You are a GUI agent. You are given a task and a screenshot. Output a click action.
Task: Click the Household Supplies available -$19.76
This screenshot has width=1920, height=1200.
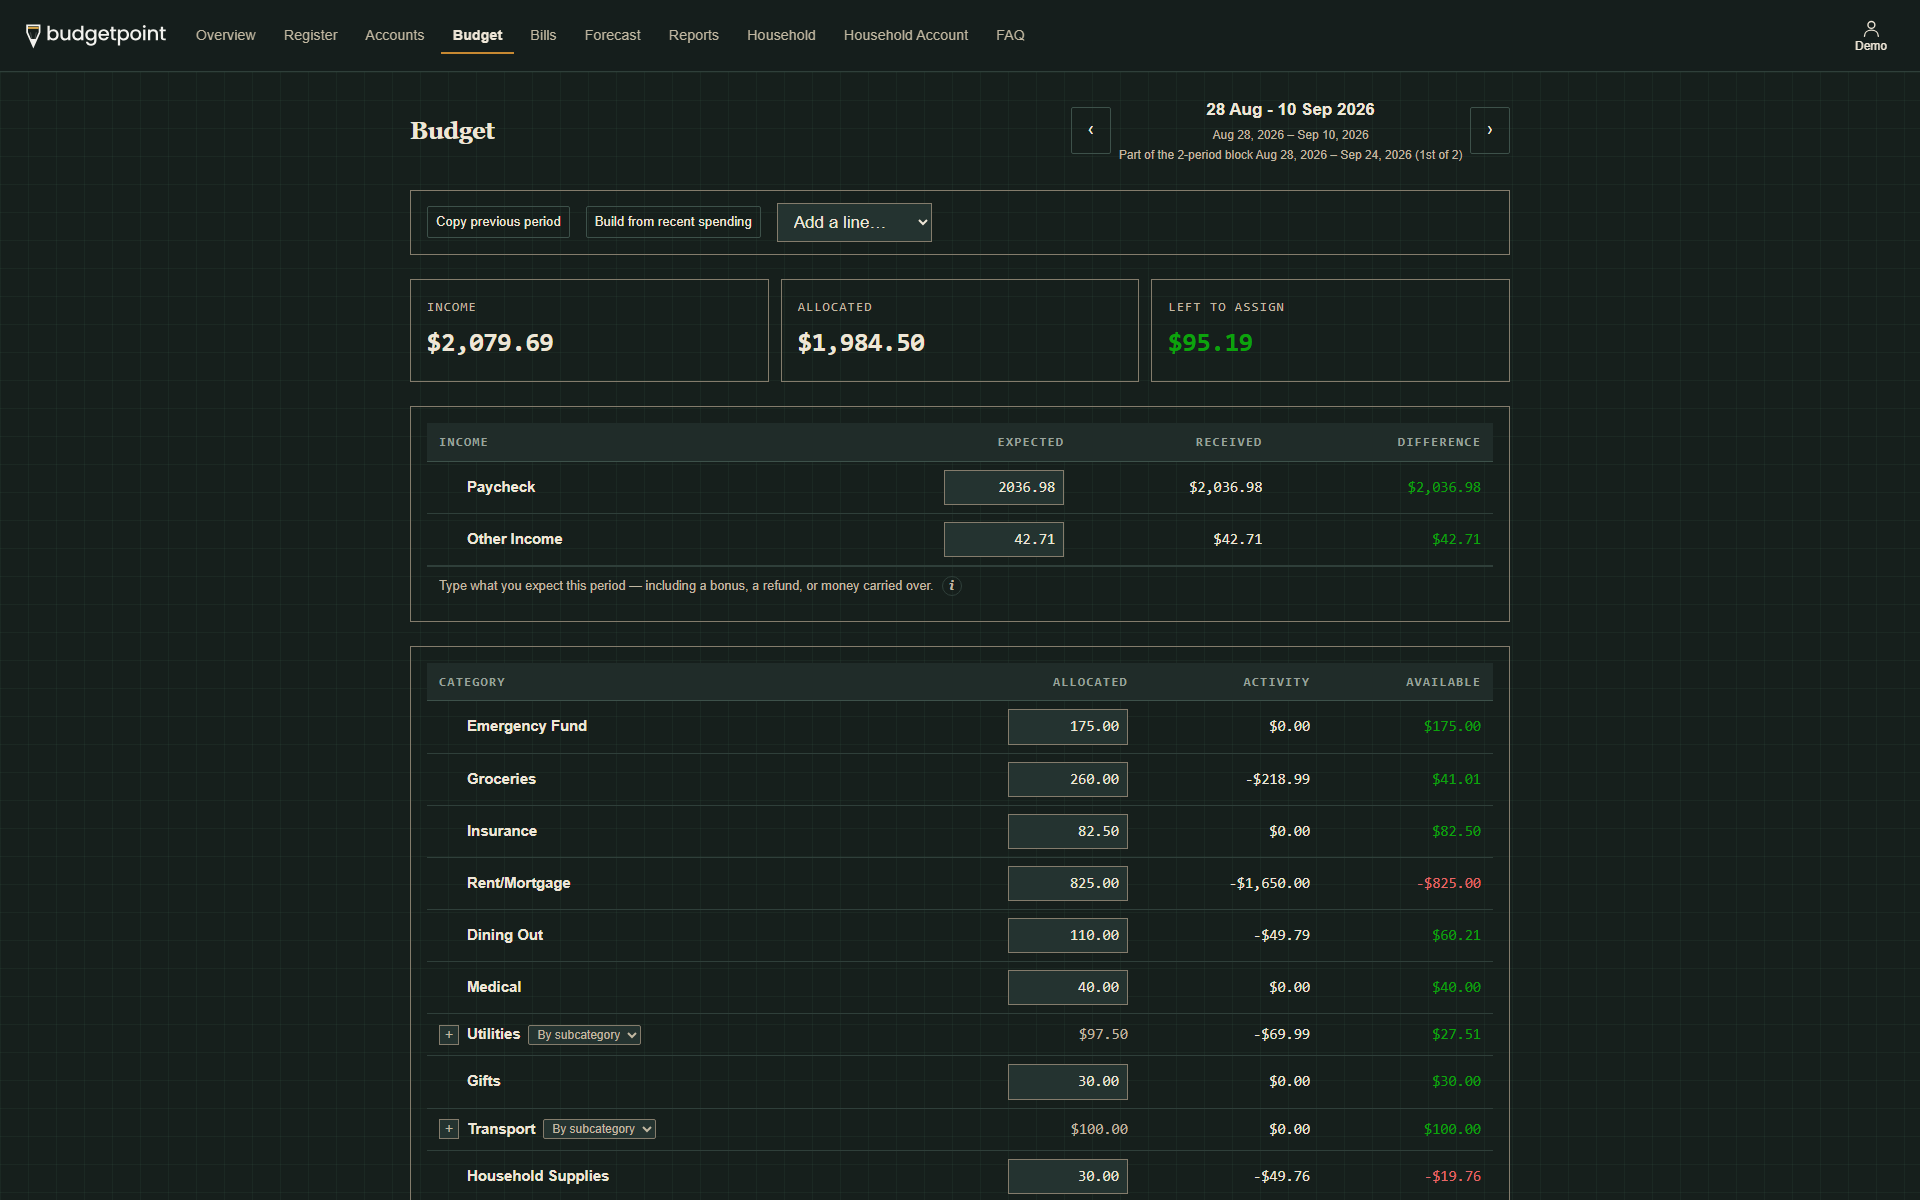1453,1176
